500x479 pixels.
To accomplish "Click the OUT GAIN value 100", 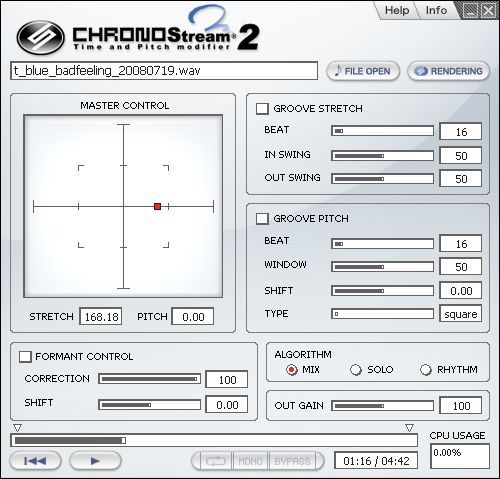I will tap(461, 405).
